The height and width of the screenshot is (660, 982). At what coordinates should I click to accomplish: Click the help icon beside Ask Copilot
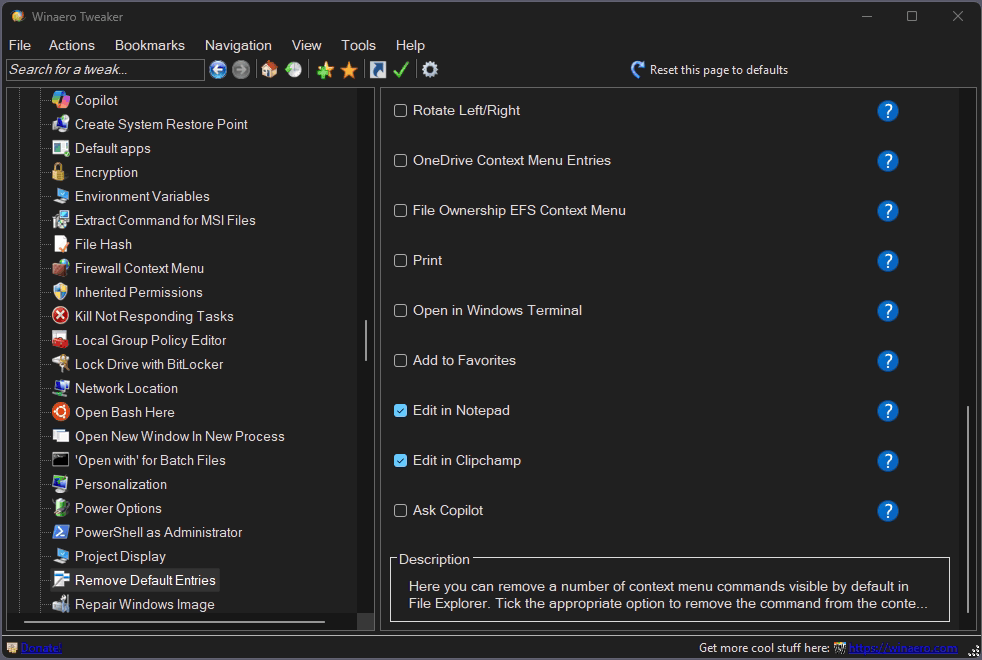(887, 511)
